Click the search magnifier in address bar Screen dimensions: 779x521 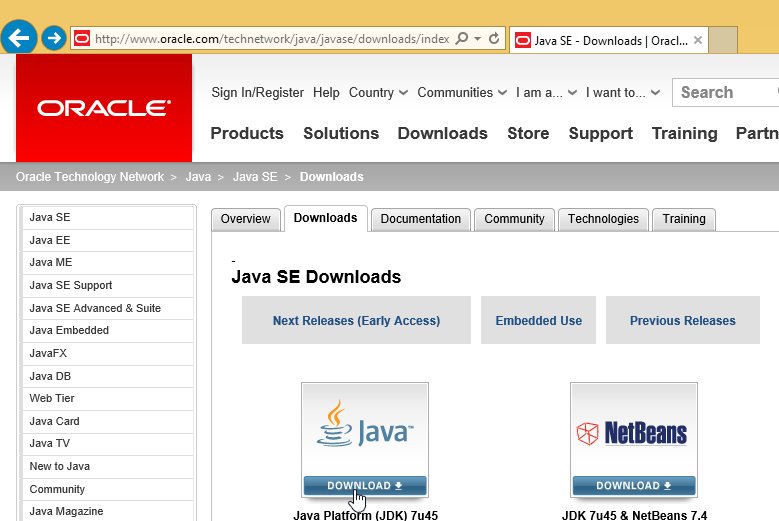coord(462,38)
